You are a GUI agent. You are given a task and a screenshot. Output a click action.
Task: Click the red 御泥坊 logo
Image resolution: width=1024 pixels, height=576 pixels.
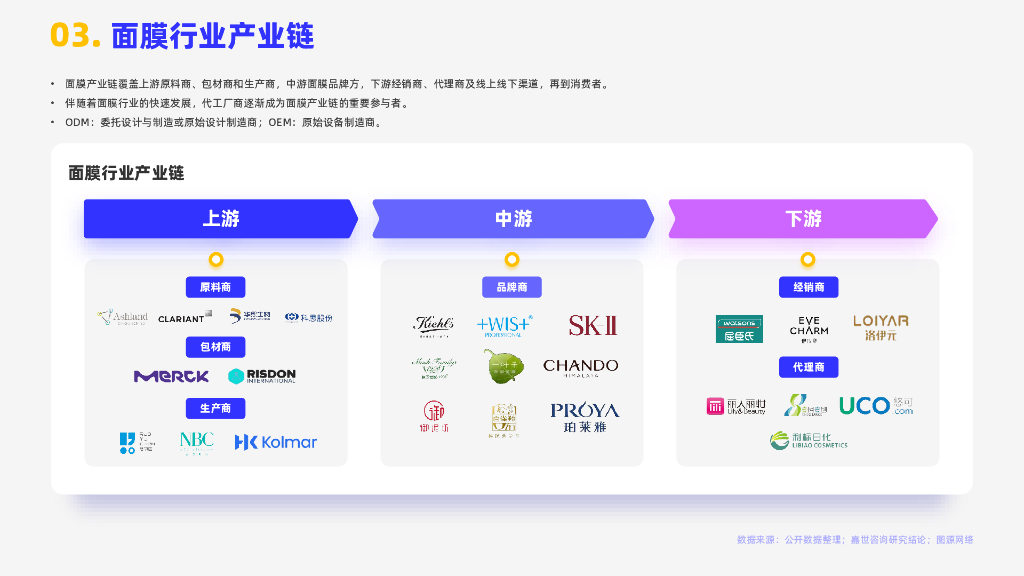tap(434, 417)
